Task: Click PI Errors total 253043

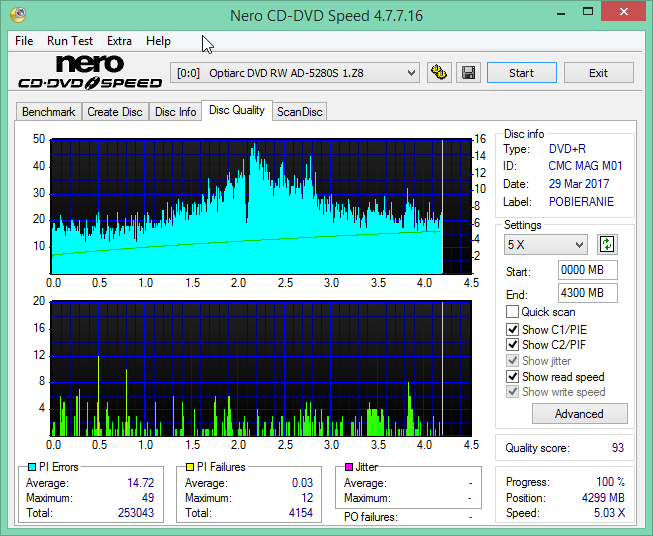Action: (x=136, y=513)
